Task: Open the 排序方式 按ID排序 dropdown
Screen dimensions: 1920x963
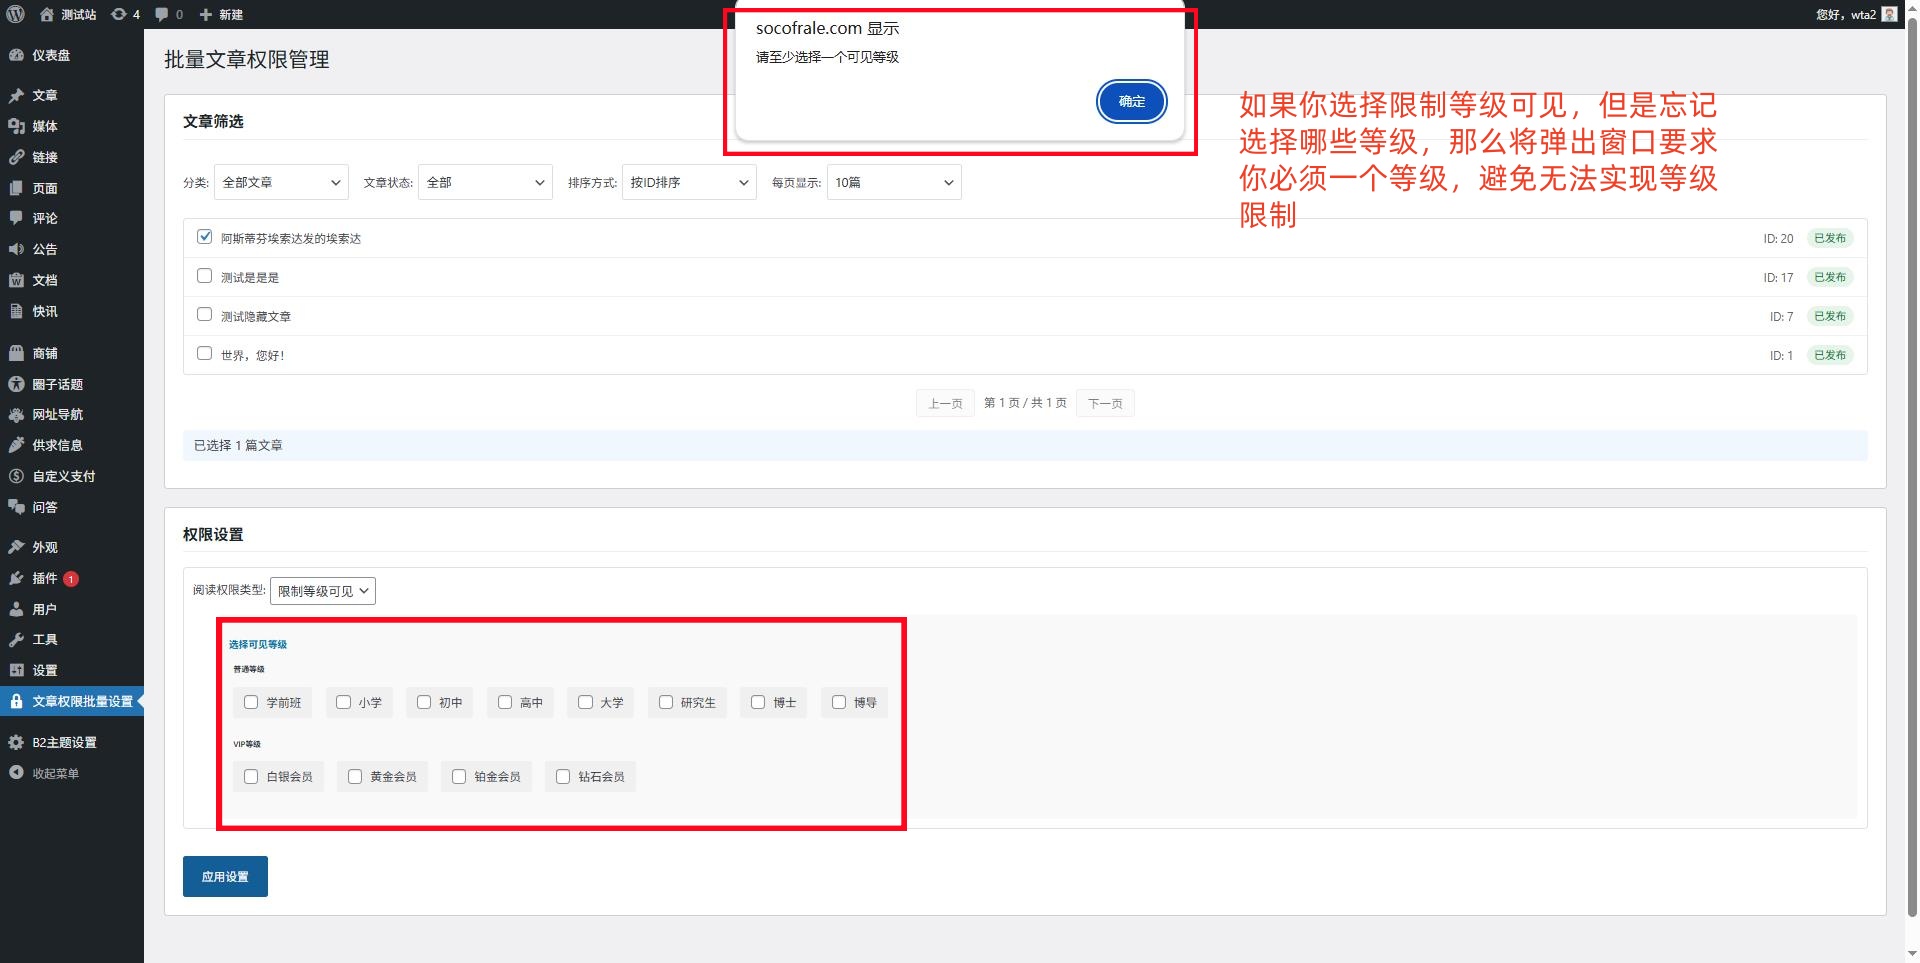Action: (689, 182)
